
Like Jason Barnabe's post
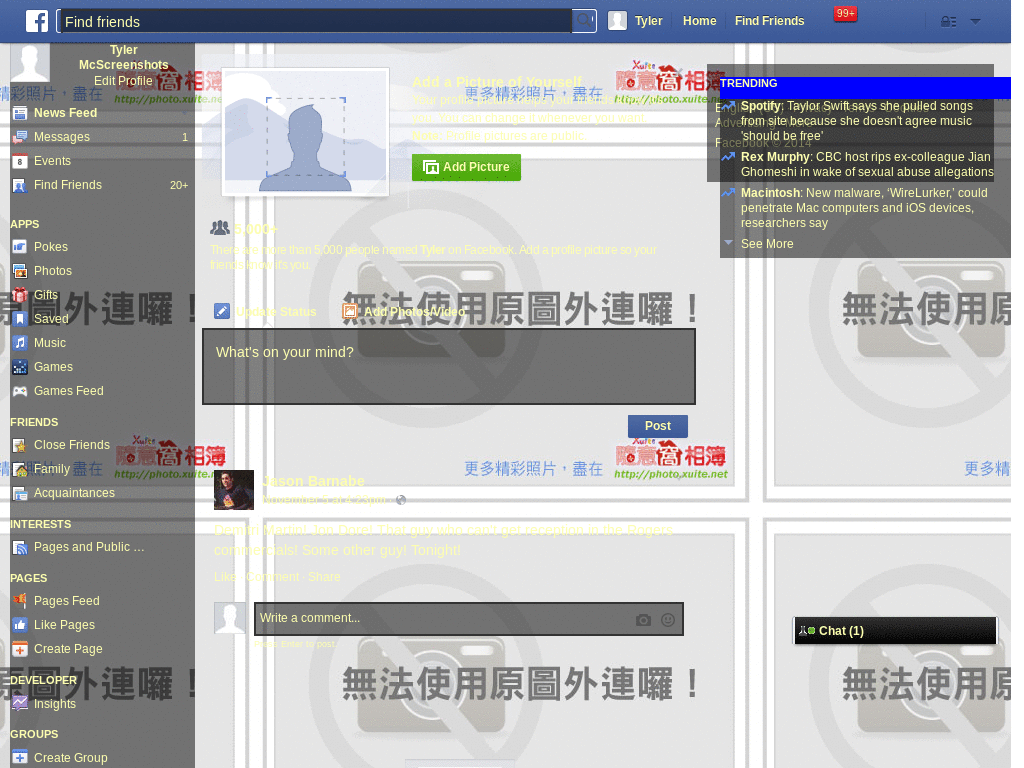pyautogui.click(x=225, y=577)
